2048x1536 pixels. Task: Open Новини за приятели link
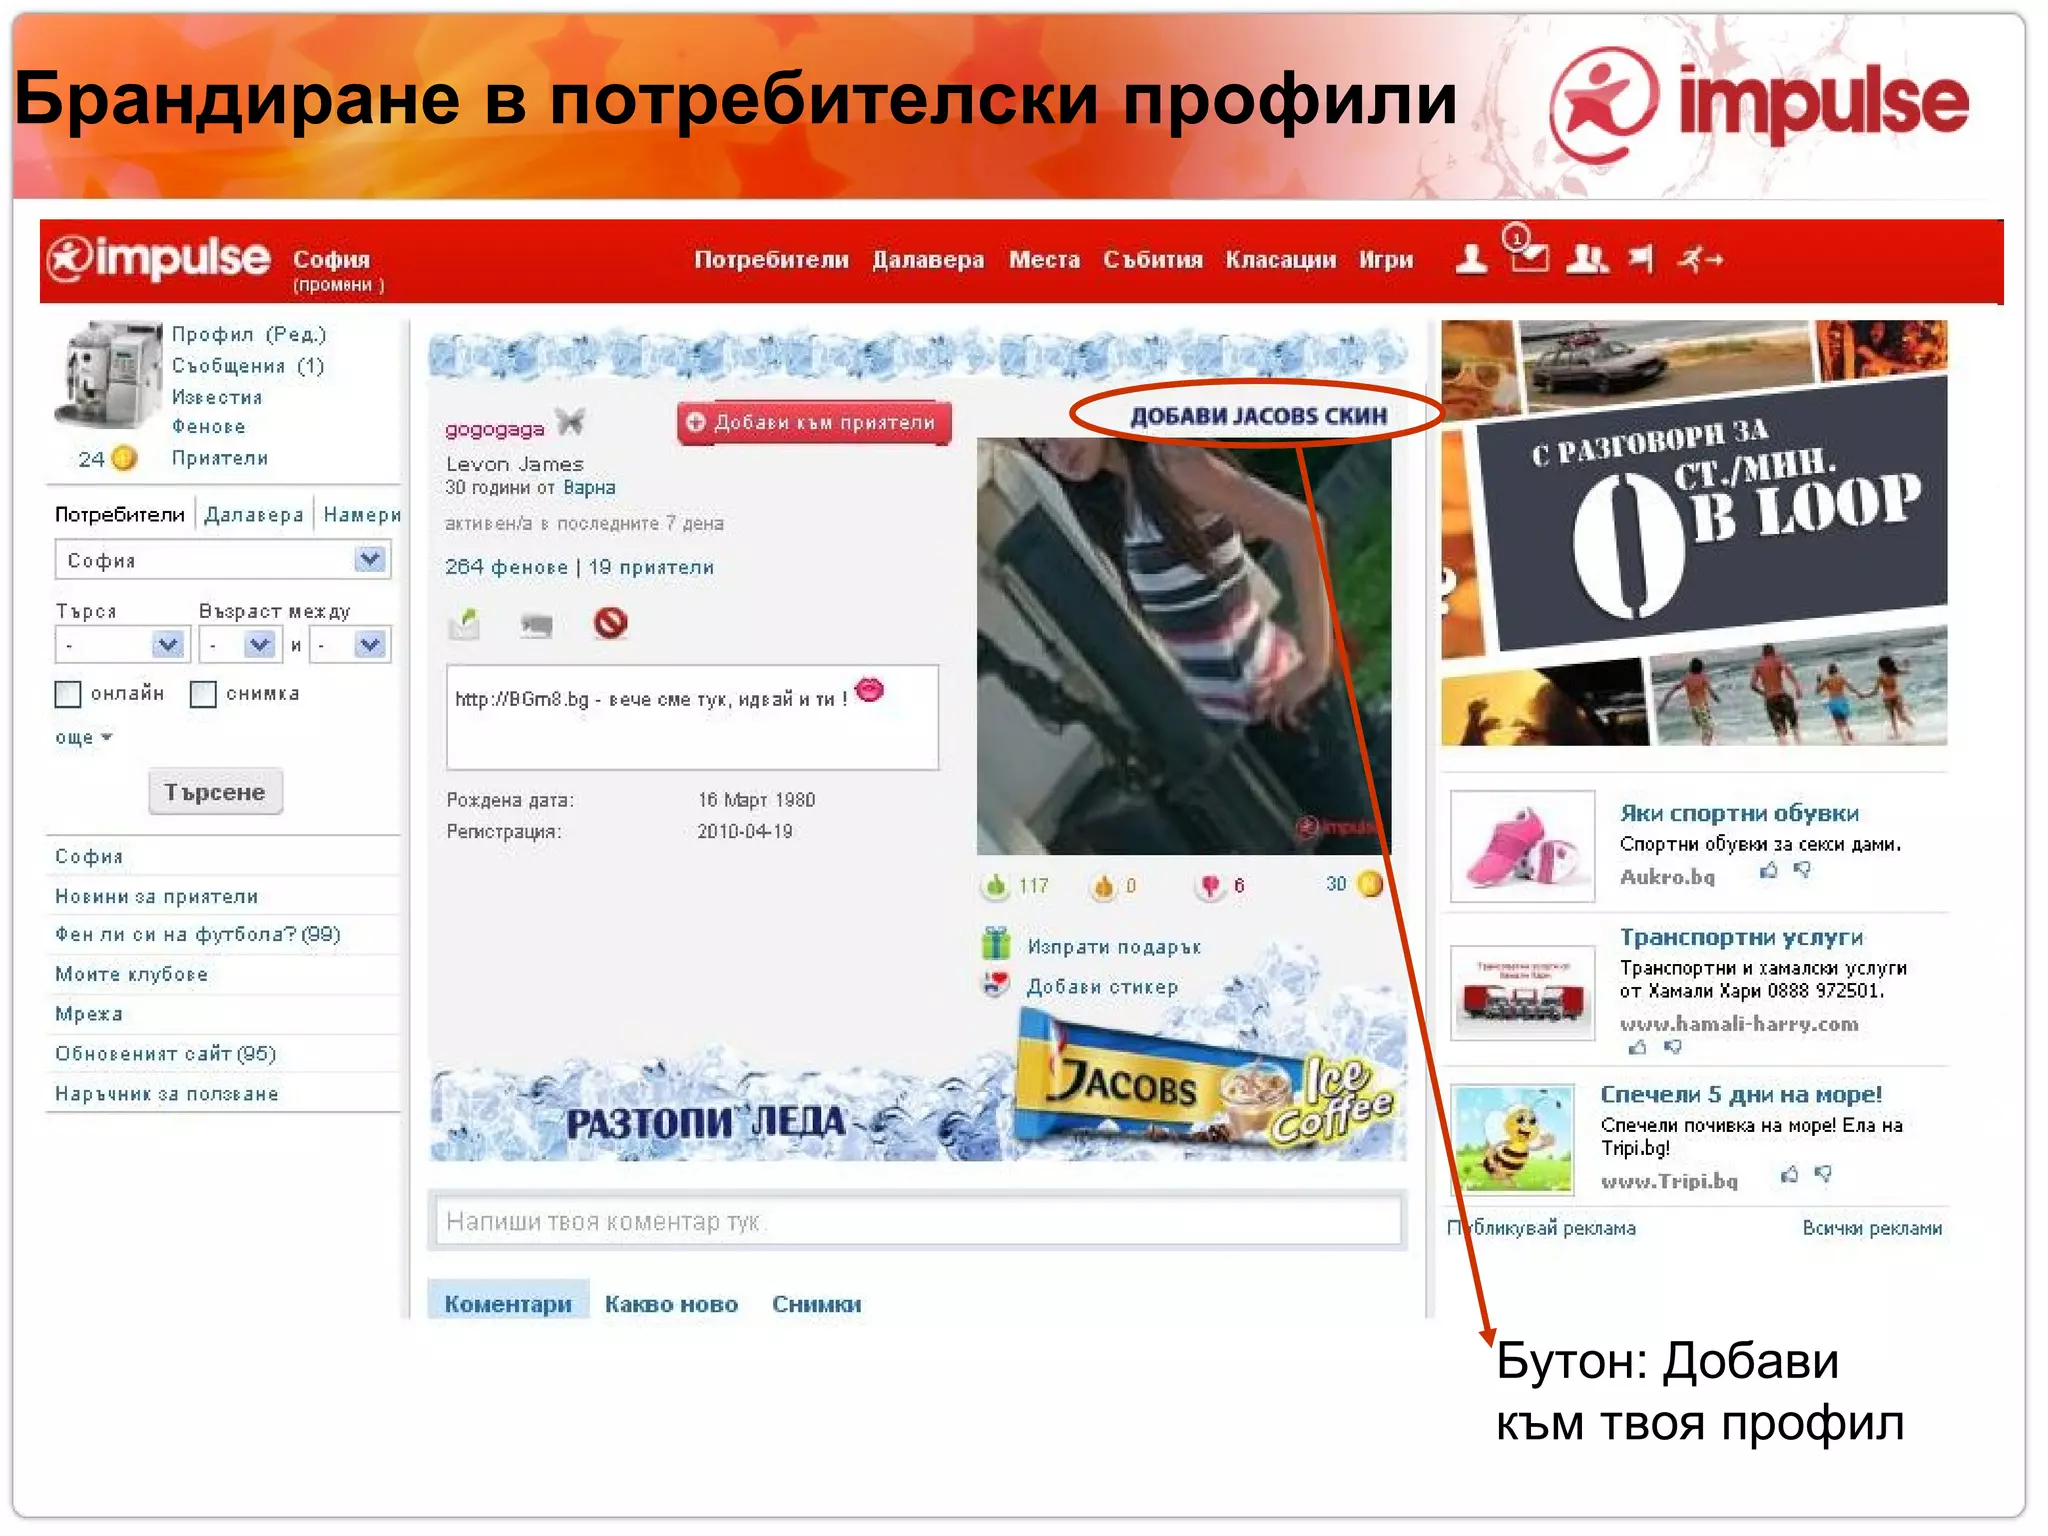[157, 896]
